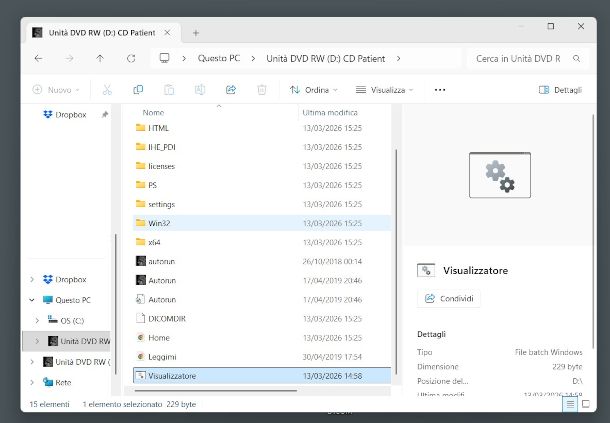Click the forward navigation arrow
The height and width of the screenshot is (423, 610).
[x=69, y=59]
